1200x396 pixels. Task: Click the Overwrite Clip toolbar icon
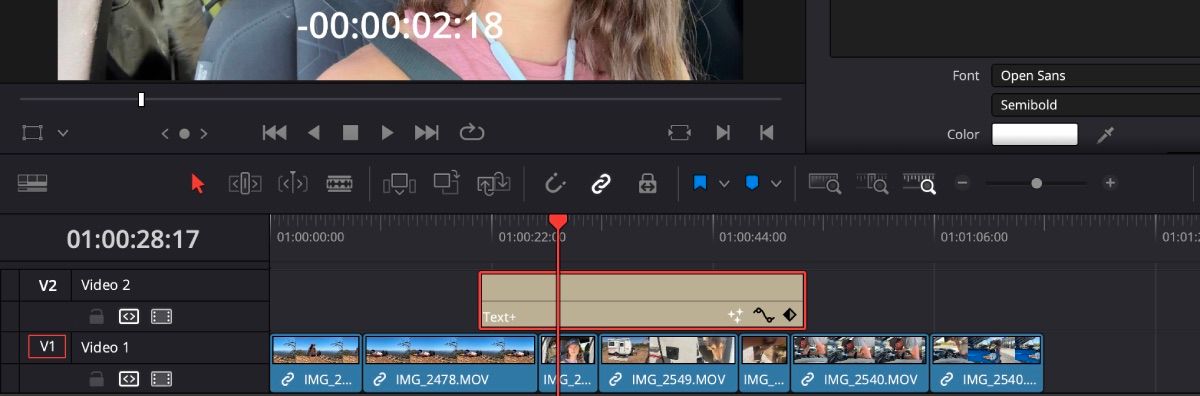click(446, 182)
